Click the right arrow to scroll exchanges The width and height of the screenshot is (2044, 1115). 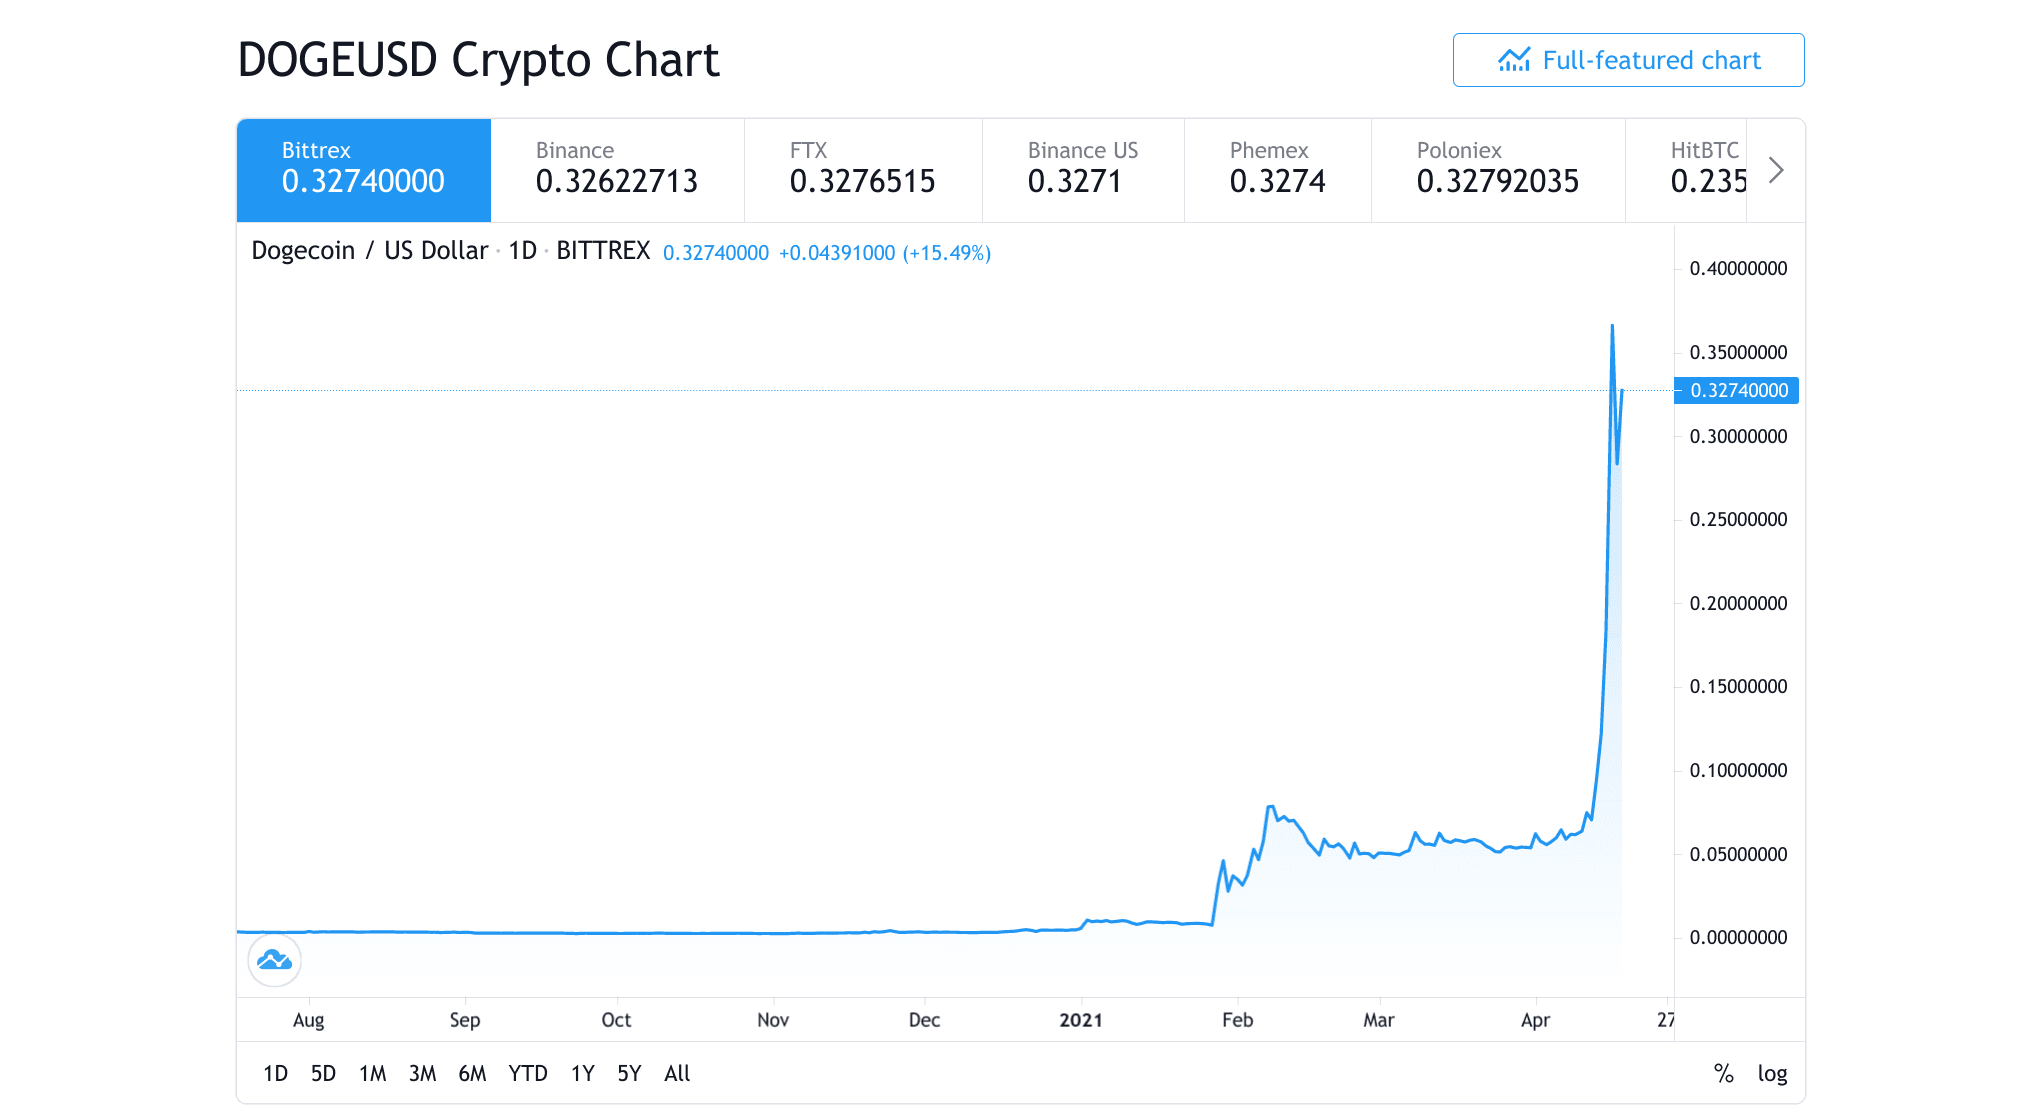pos(1775,170)
